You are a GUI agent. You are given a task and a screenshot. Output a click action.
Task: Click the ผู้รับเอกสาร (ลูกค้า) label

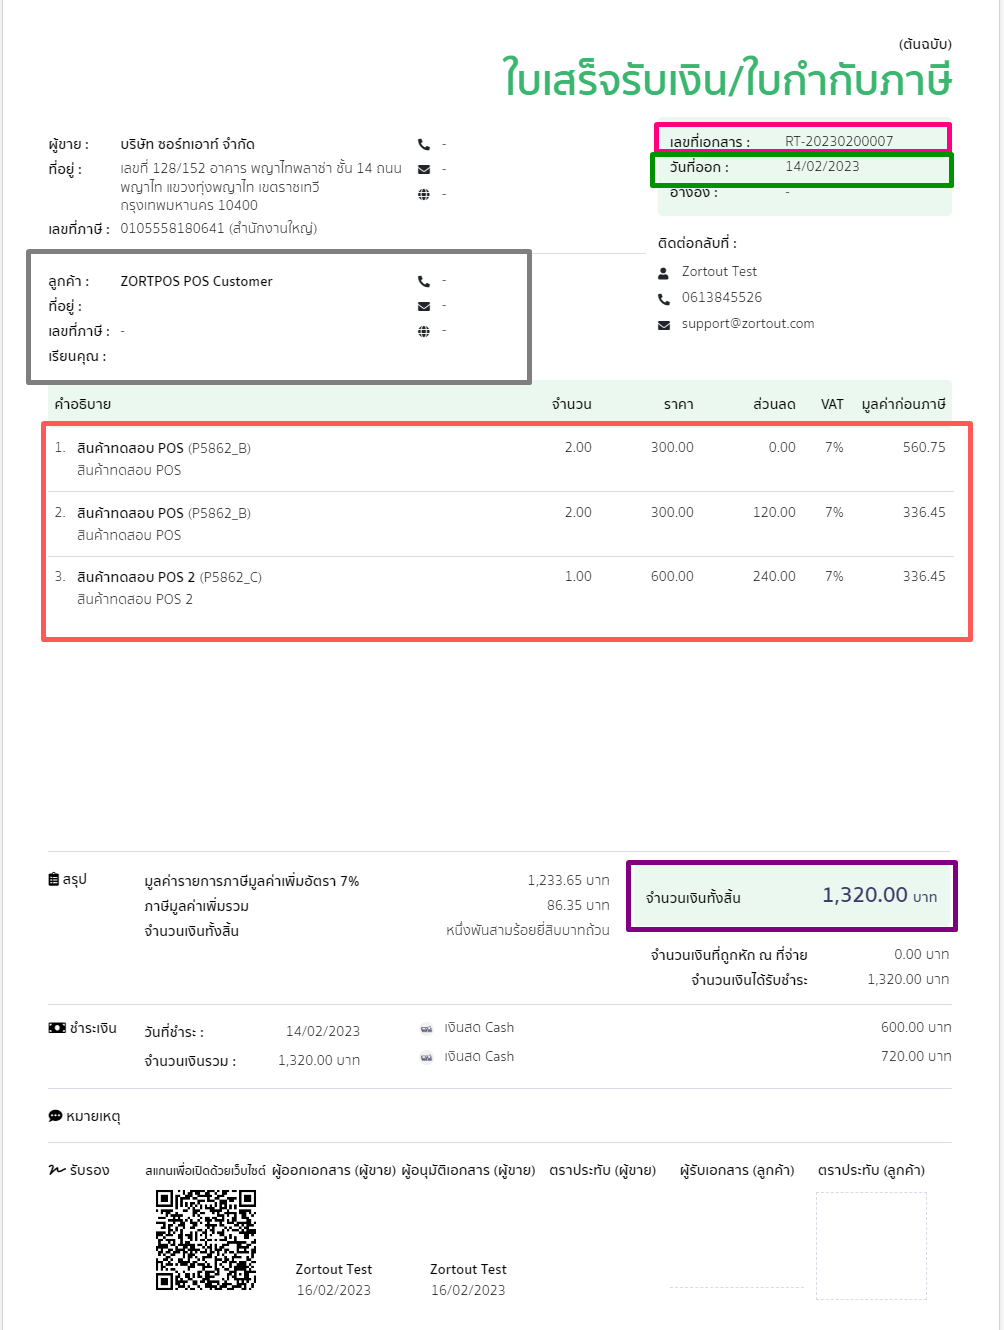pos(737,1170)
